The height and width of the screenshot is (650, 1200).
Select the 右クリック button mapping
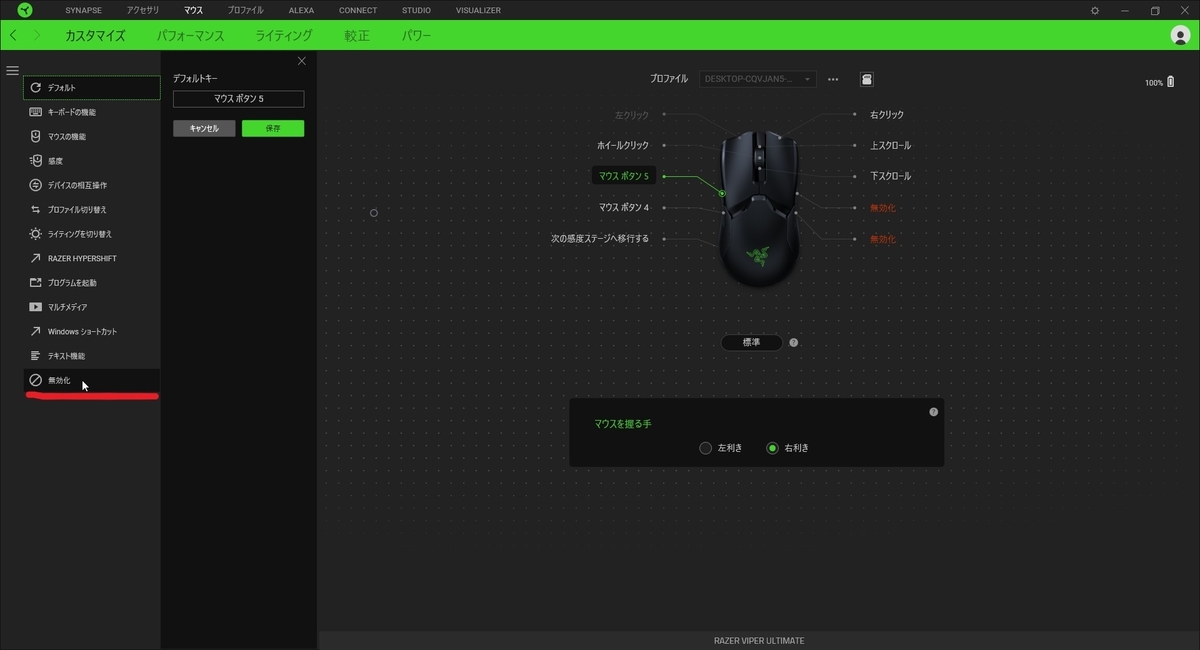coord(887,115)
